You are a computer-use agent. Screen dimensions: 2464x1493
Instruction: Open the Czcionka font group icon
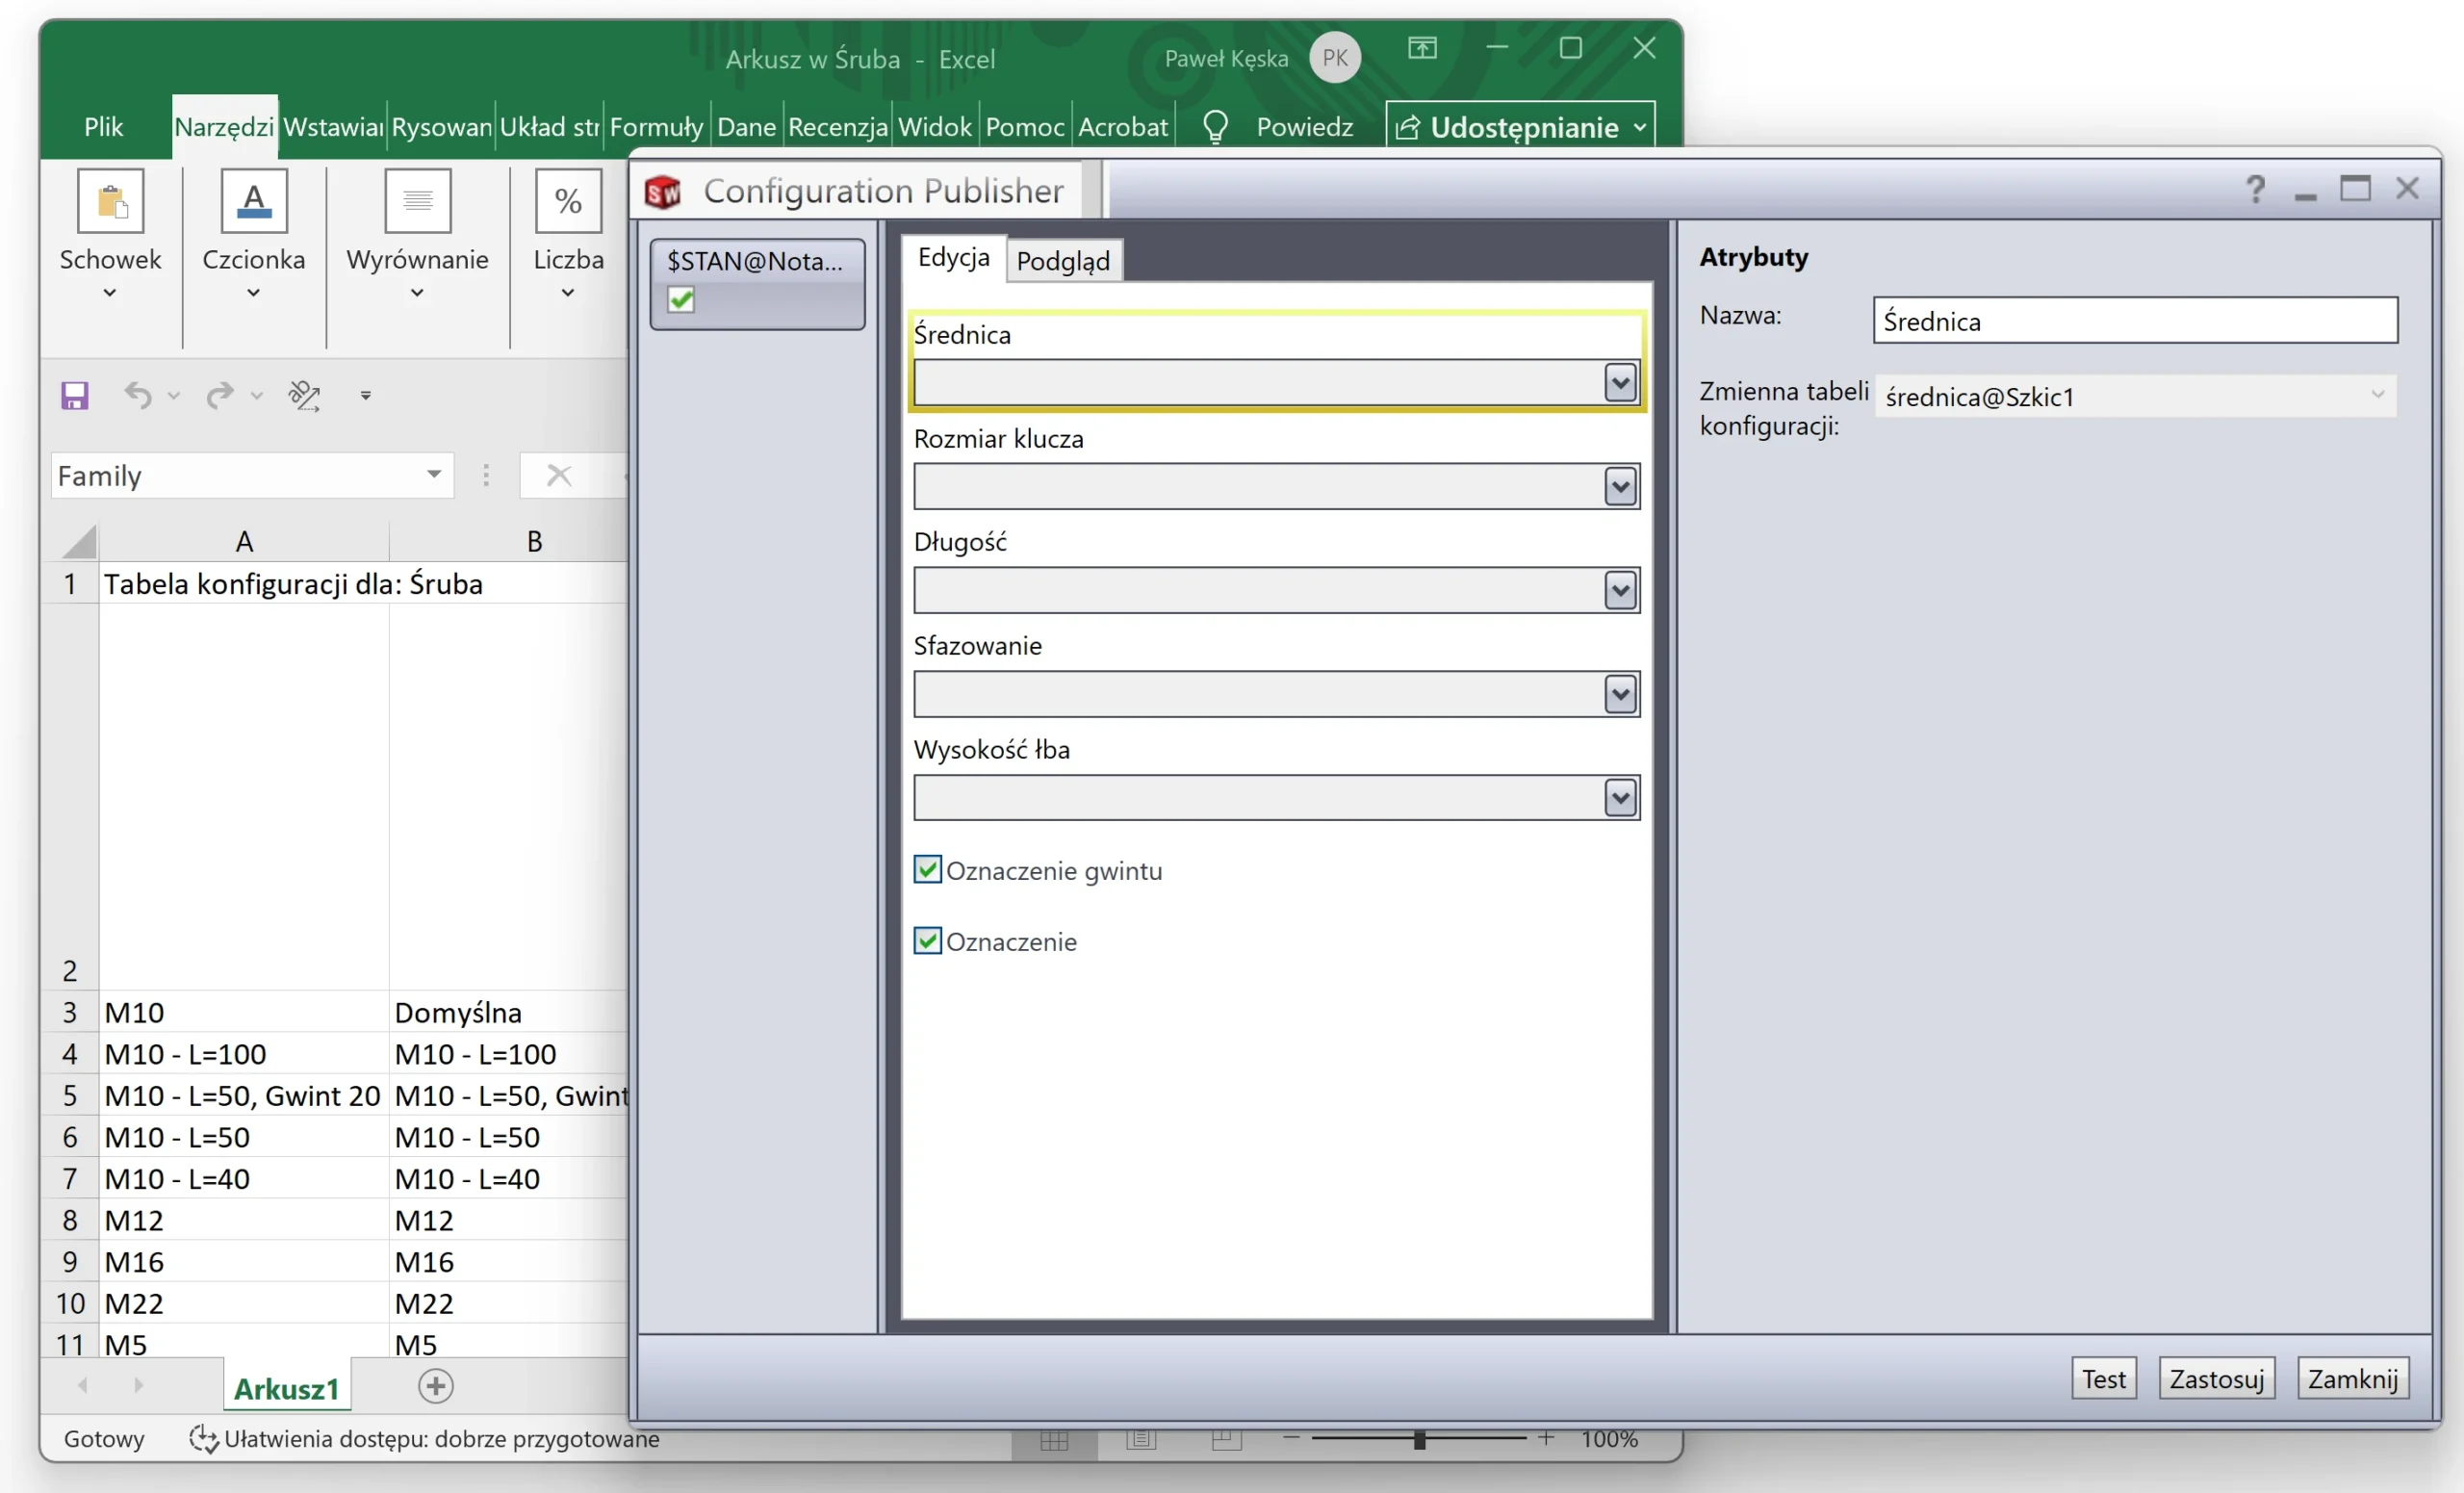point(254,201)
